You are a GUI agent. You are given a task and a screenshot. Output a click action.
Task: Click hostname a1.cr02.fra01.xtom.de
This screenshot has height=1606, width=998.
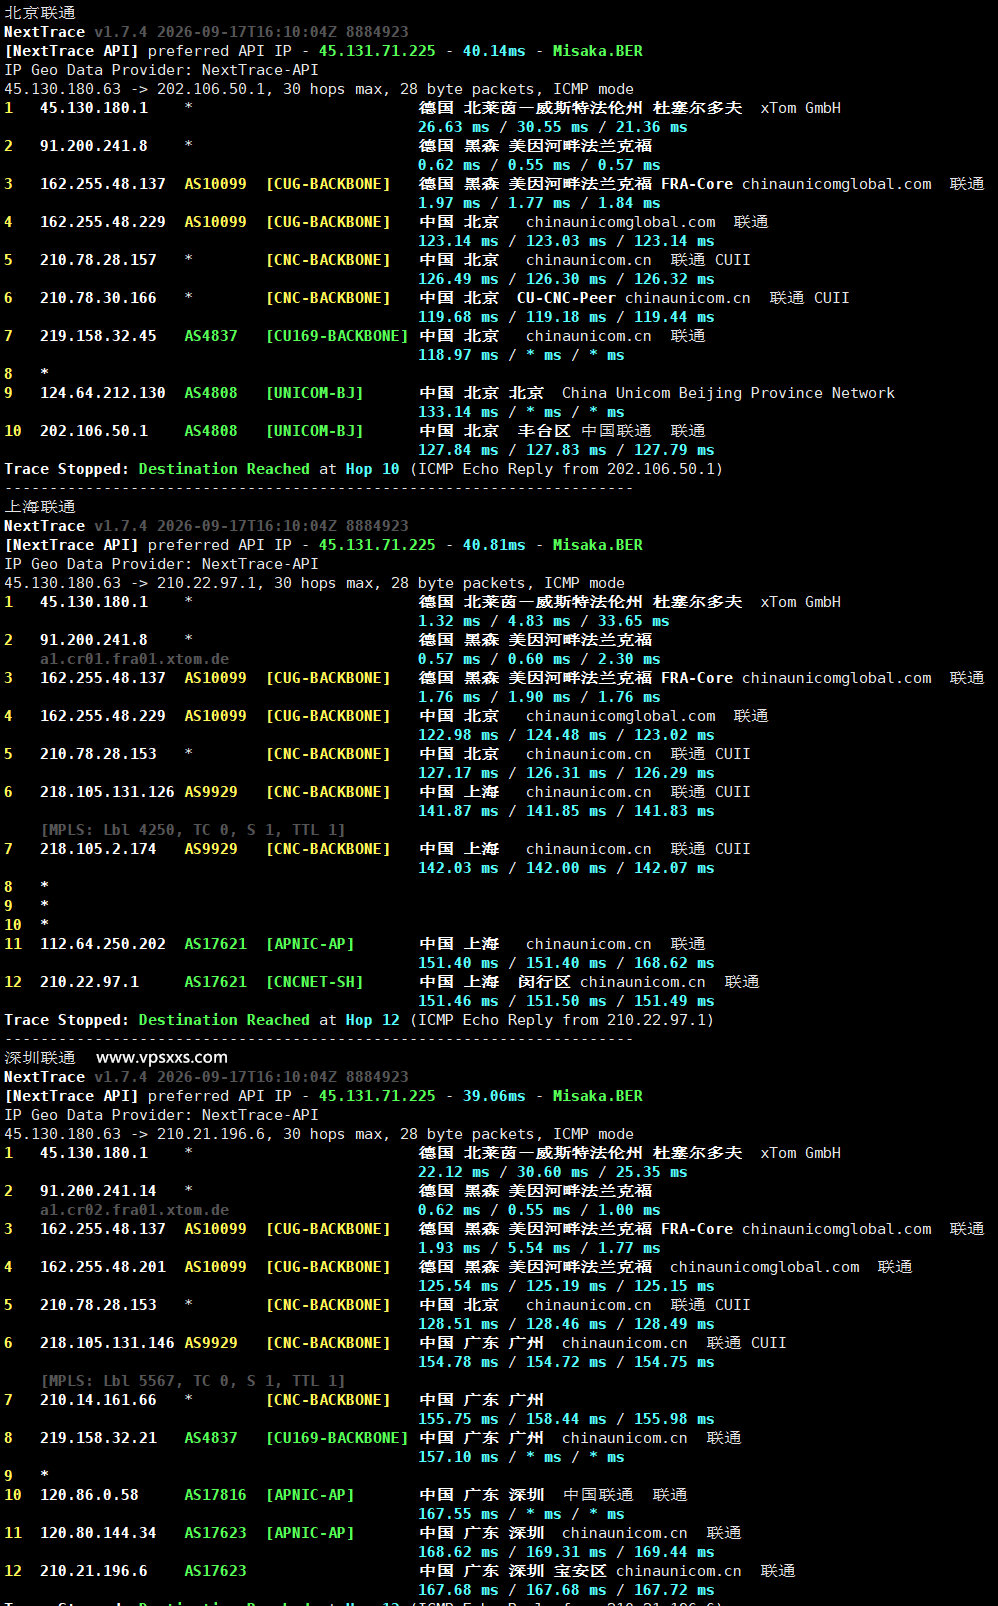click(x=134, y=1210)
